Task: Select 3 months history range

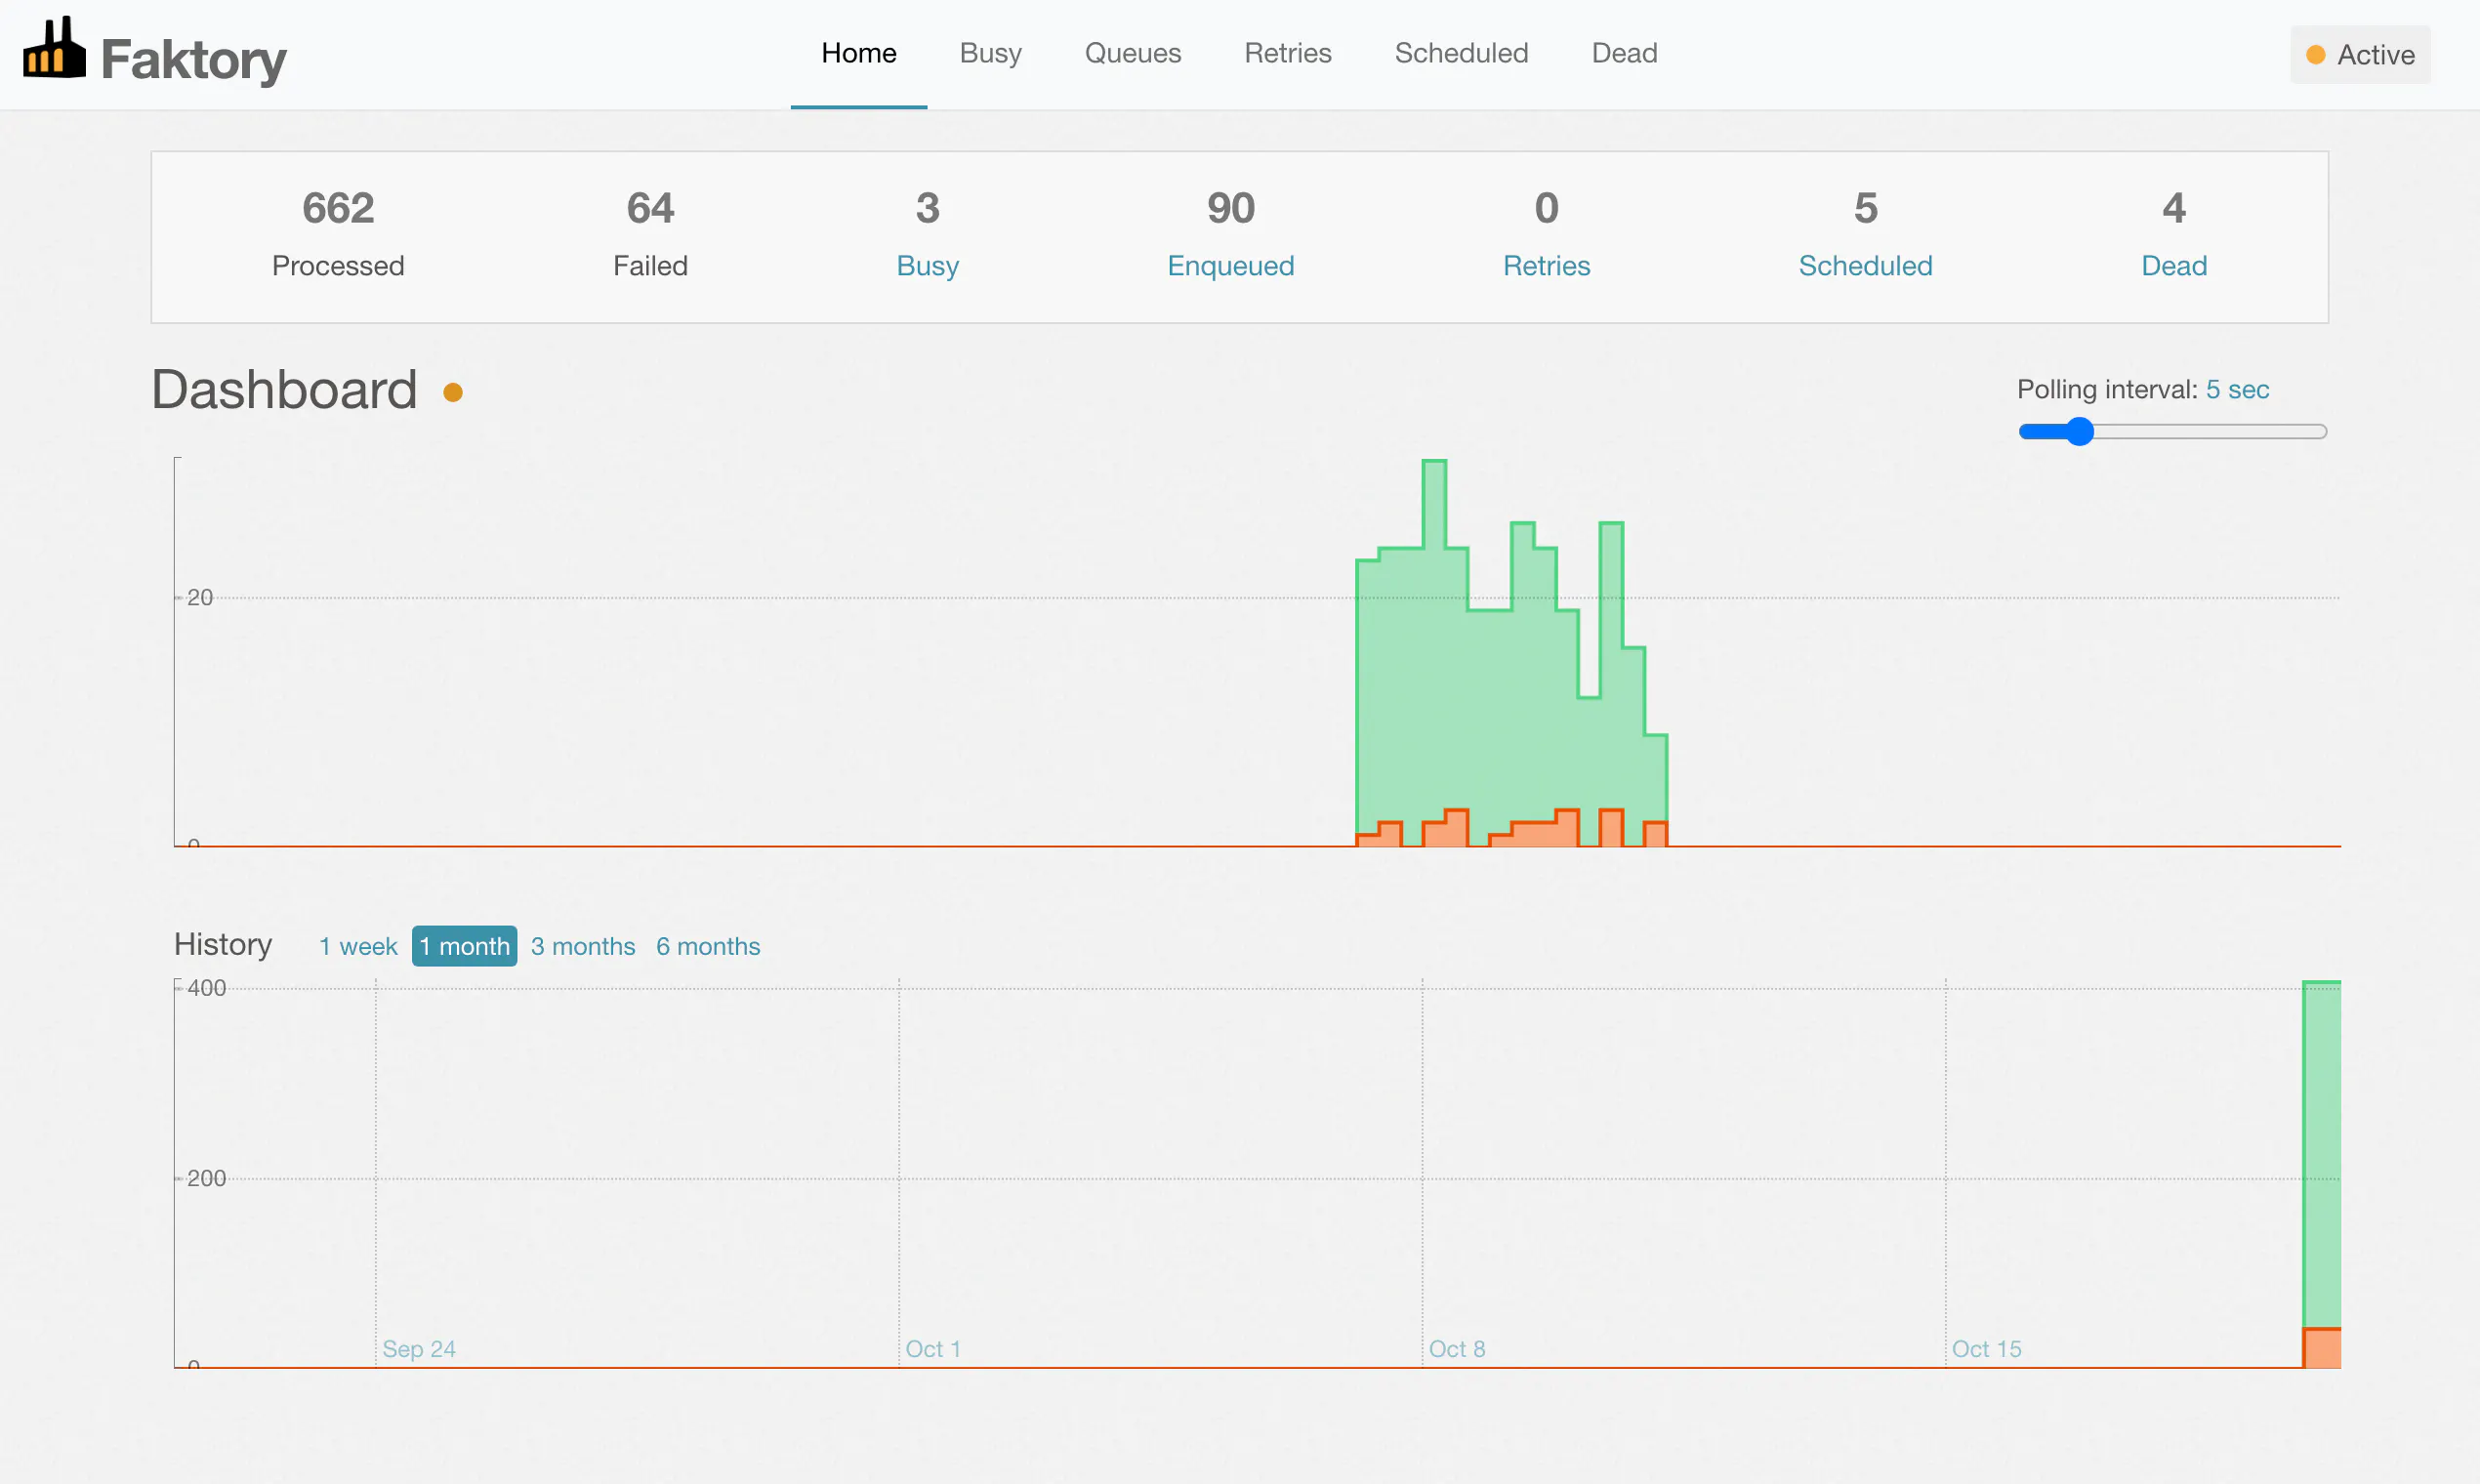Action: click(x=583, y=946)
